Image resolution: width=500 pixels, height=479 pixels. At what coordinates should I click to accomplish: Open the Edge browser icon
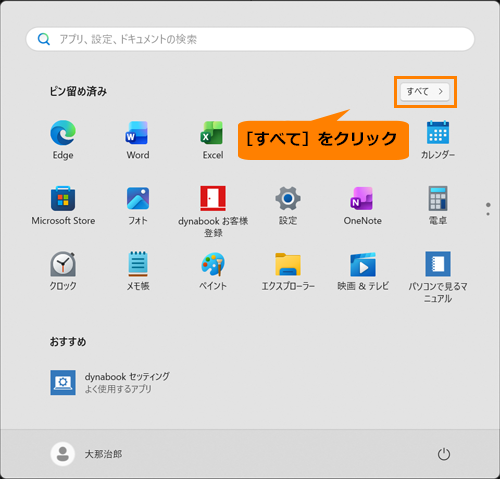(63, 133)
